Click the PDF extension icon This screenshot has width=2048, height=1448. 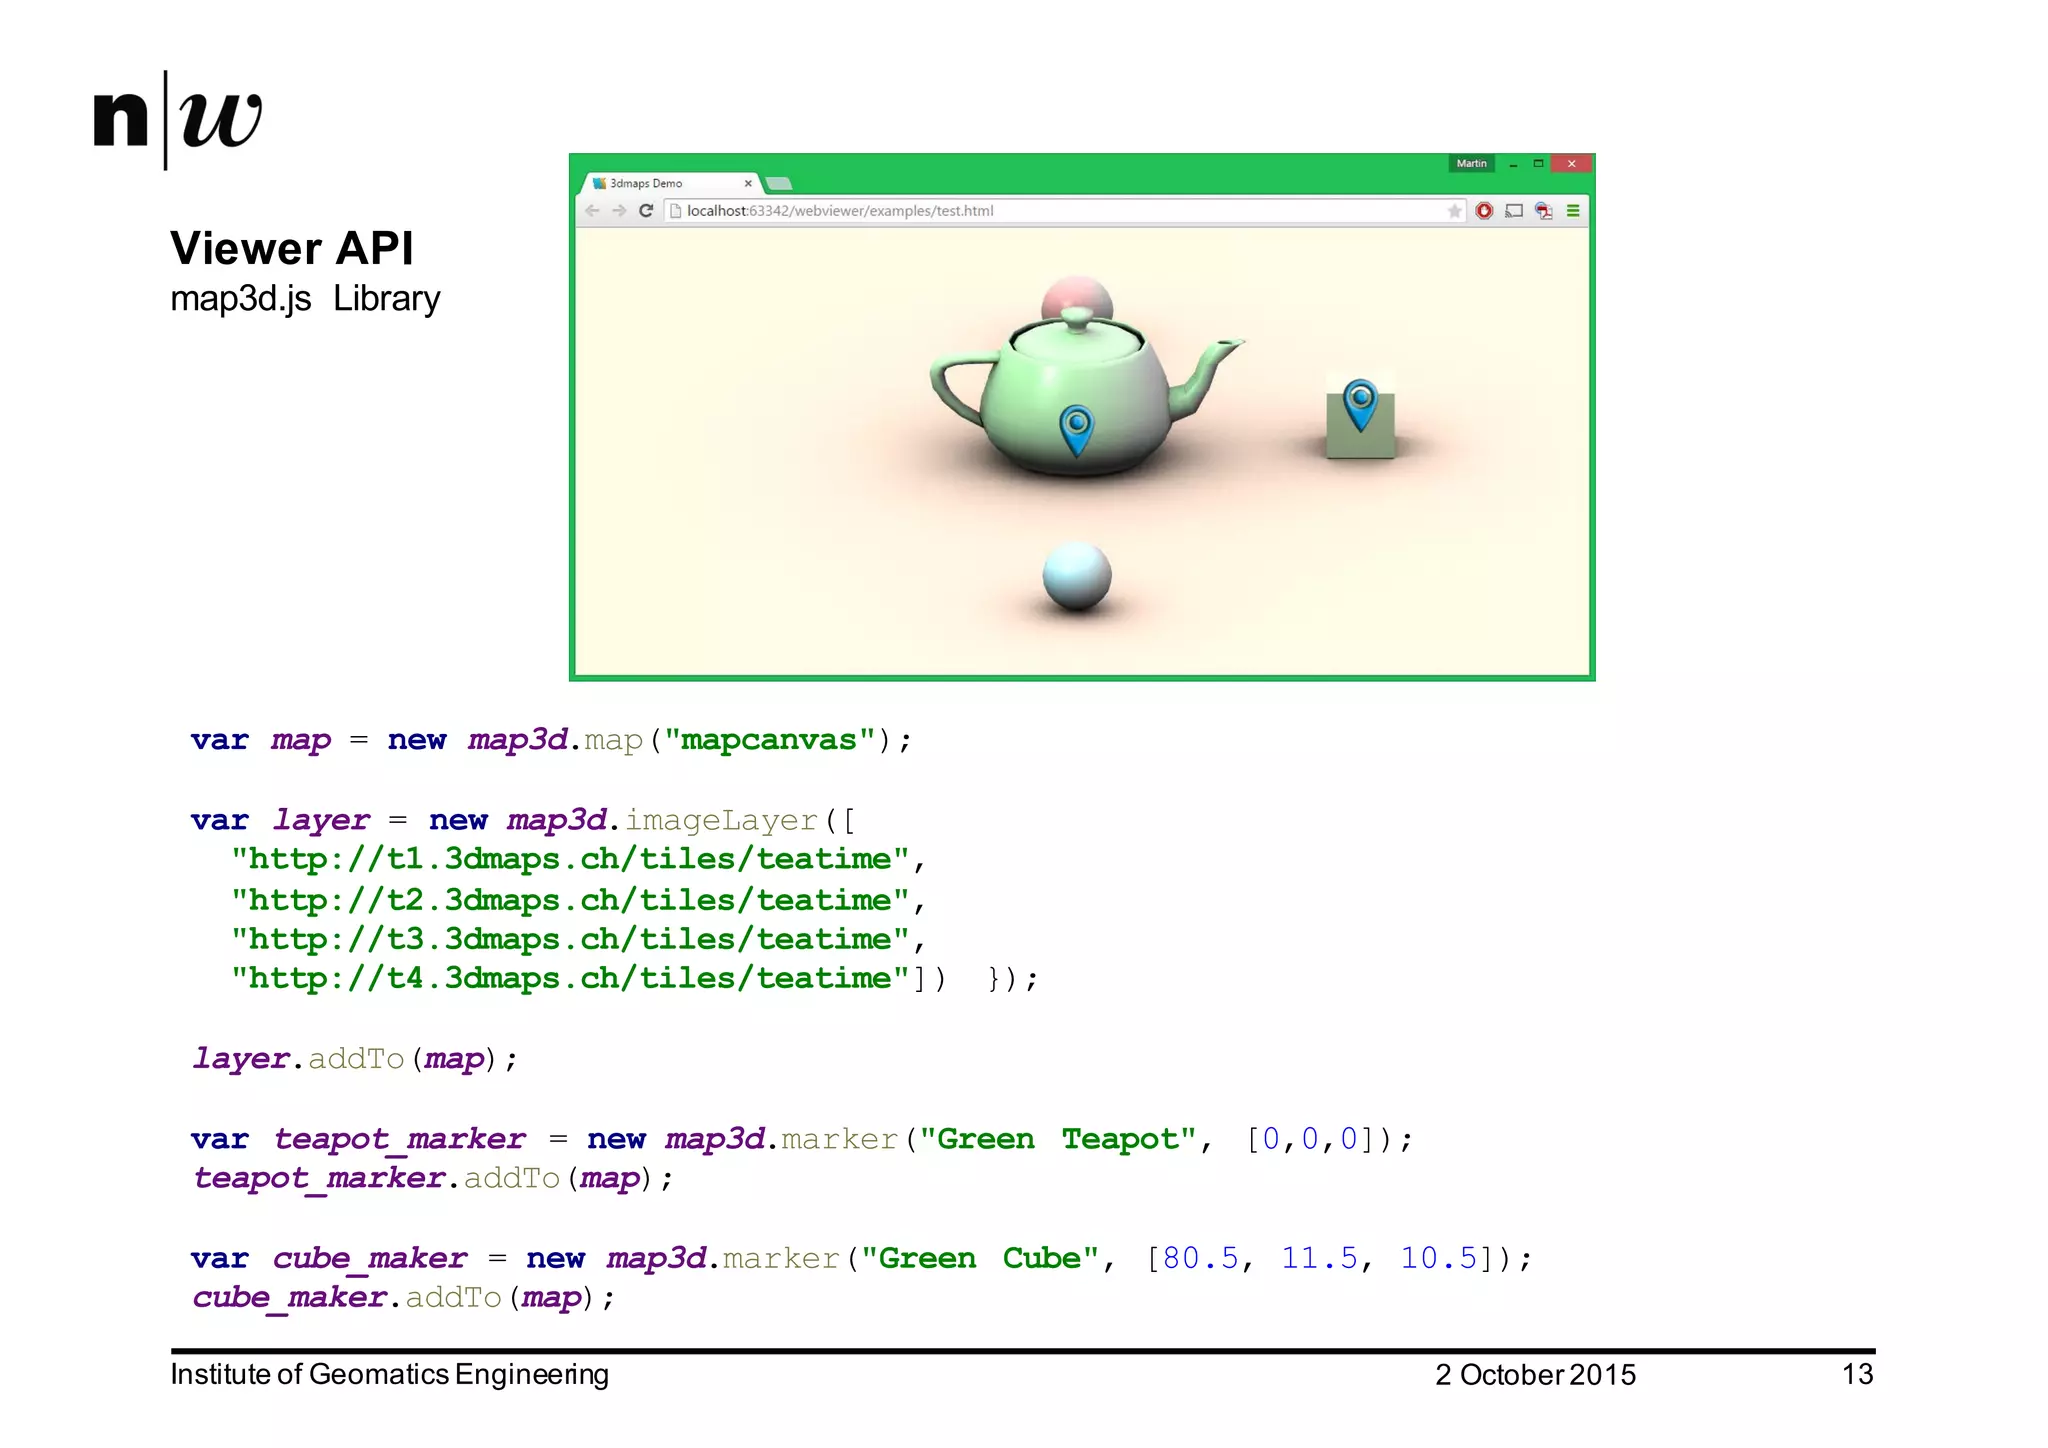pyautogui.click(x=1544, y=211)
